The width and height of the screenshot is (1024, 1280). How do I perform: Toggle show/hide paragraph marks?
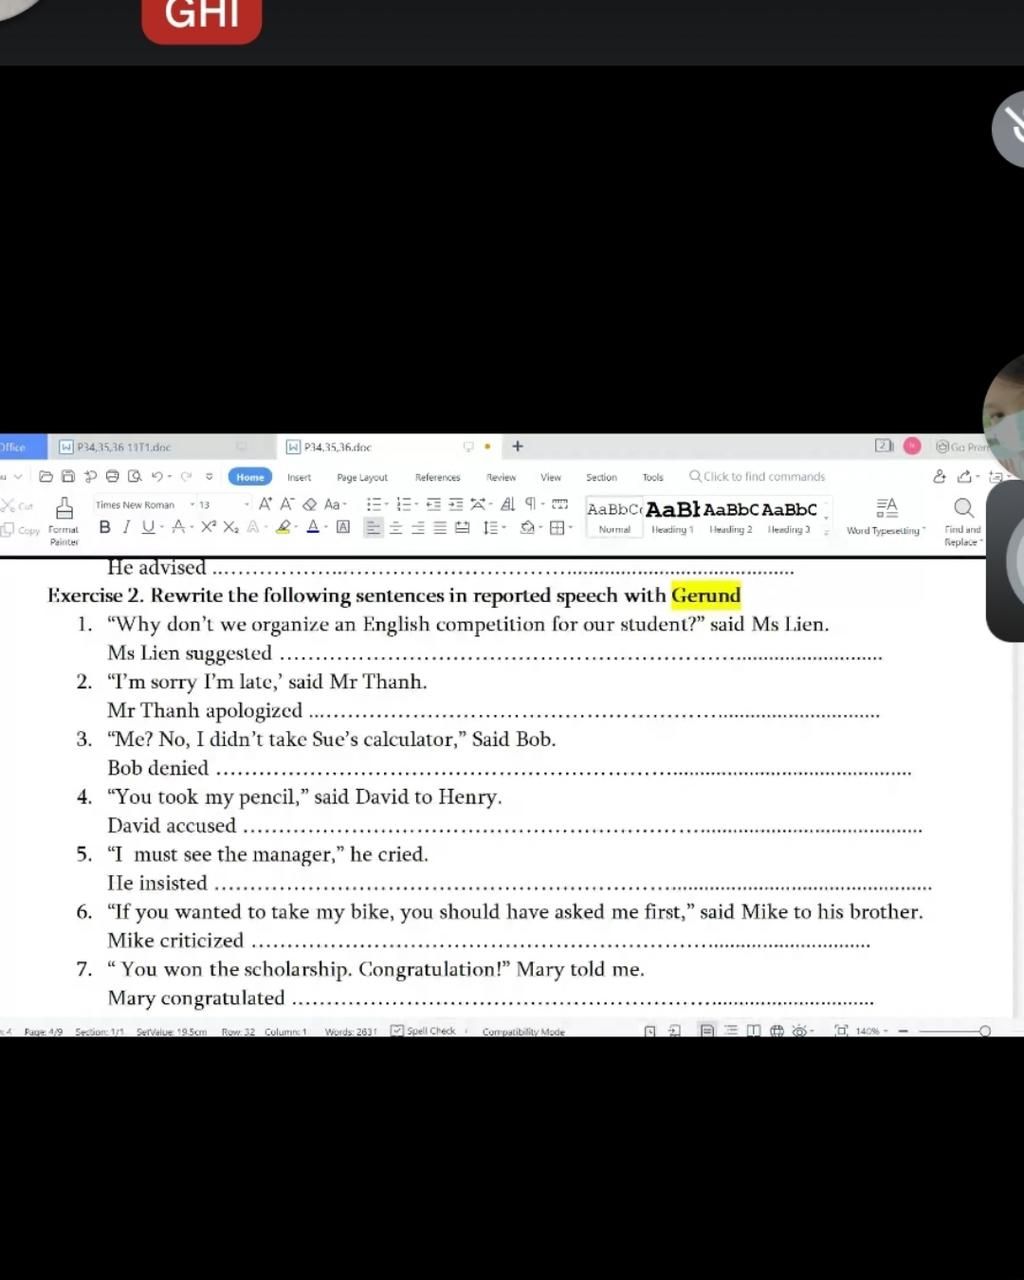pos(530,504)
